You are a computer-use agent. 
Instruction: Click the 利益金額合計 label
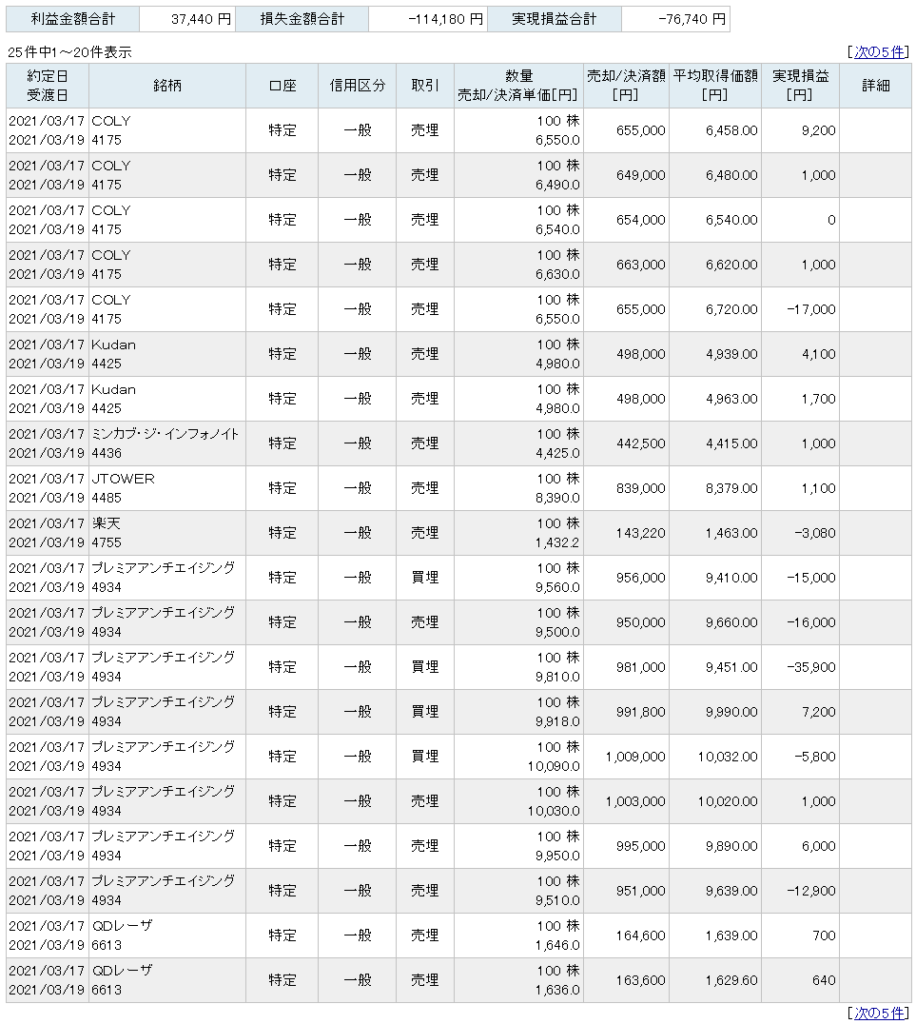pos(72,20)
